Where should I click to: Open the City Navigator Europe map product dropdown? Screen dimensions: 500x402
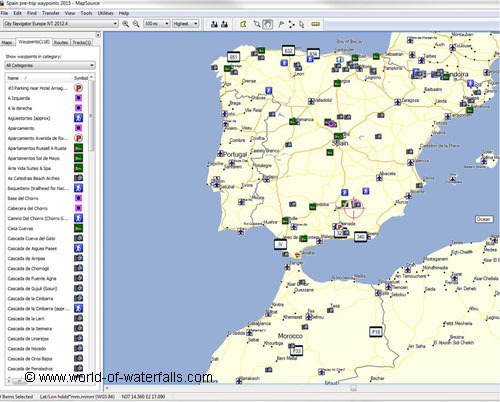click(61, 24)
